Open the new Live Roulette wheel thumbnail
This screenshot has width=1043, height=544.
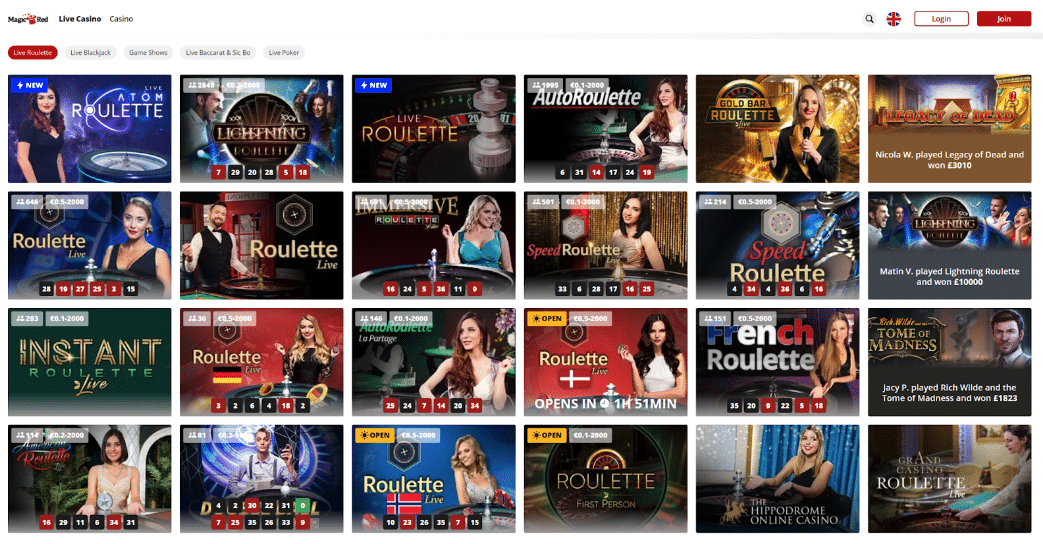coord(434,128)
